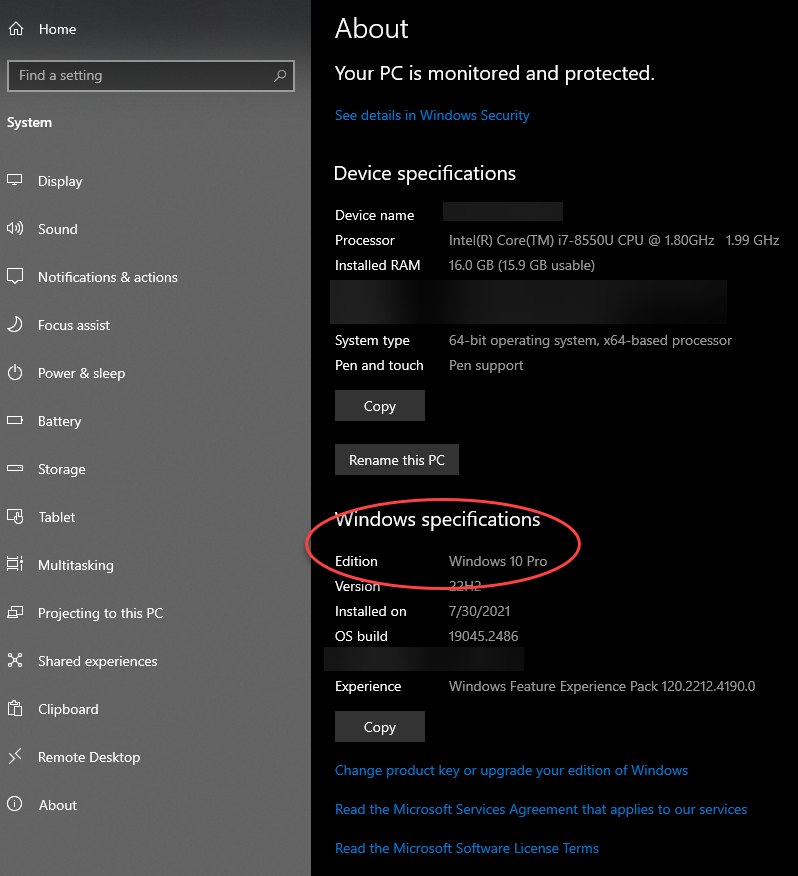Click the Find a setting search field

[x=151, y=75]
